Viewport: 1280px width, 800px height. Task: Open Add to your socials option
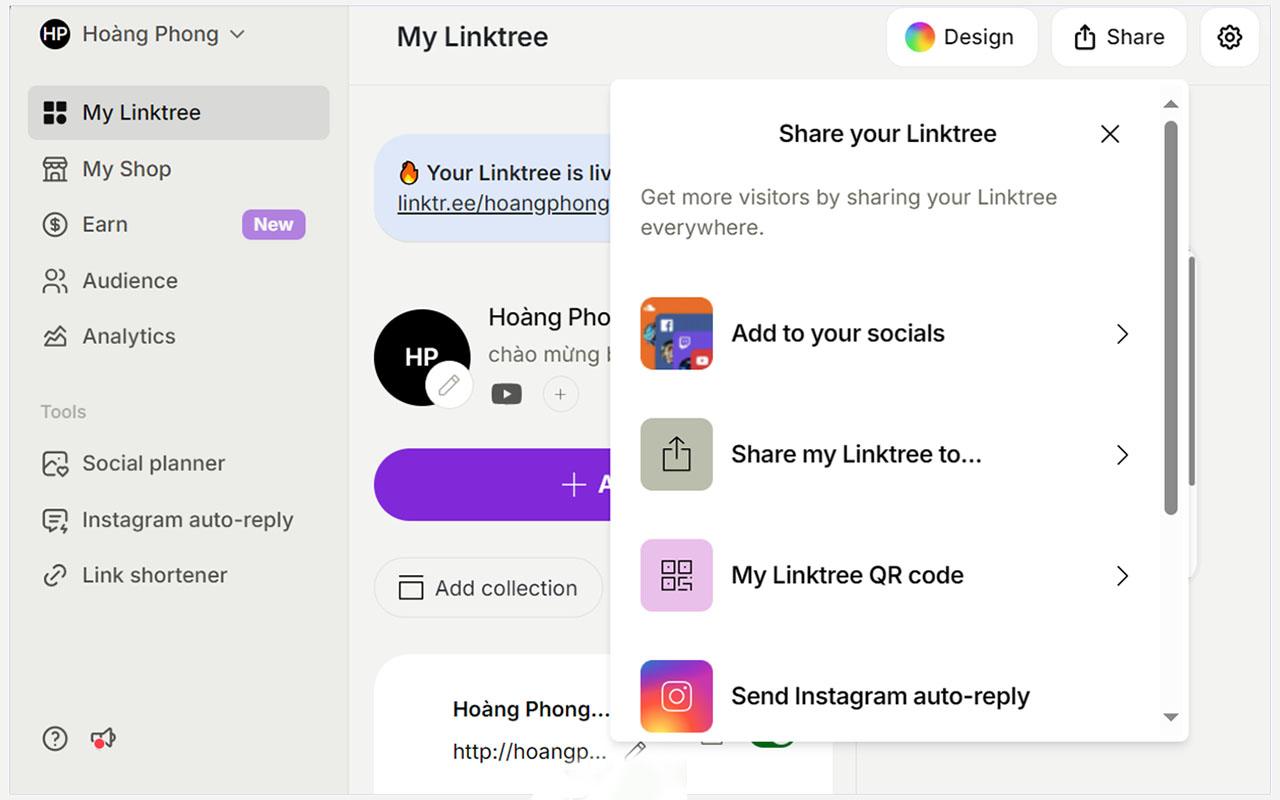[x=886, y=334]
